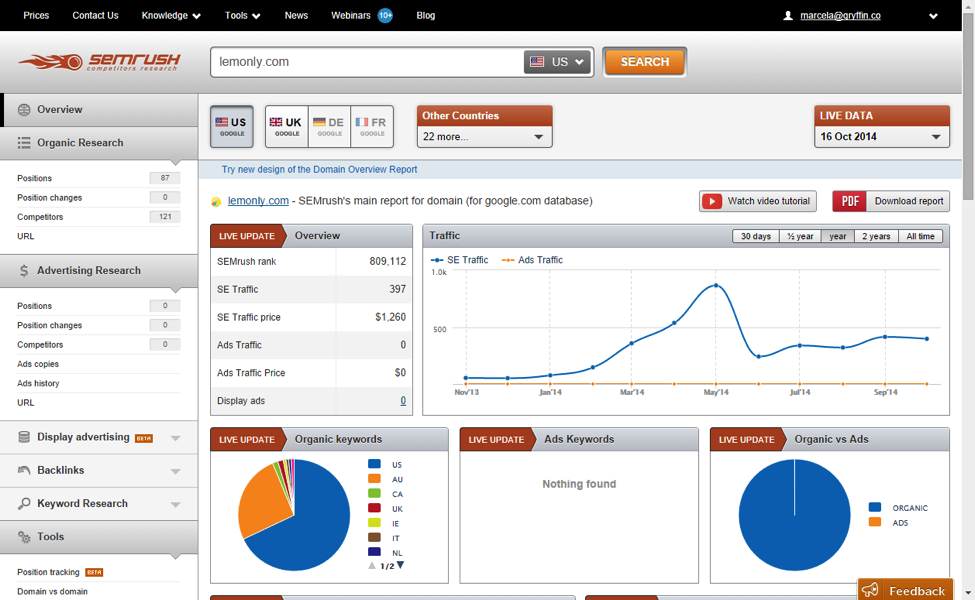Click the Advertising Research dollar icon
975x600 pixels.
point(24,270)
